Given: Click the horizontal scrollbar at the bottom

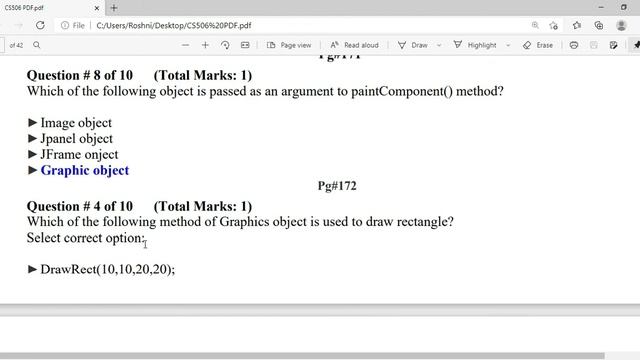Looking at the screenshot, I should (302, 356).
